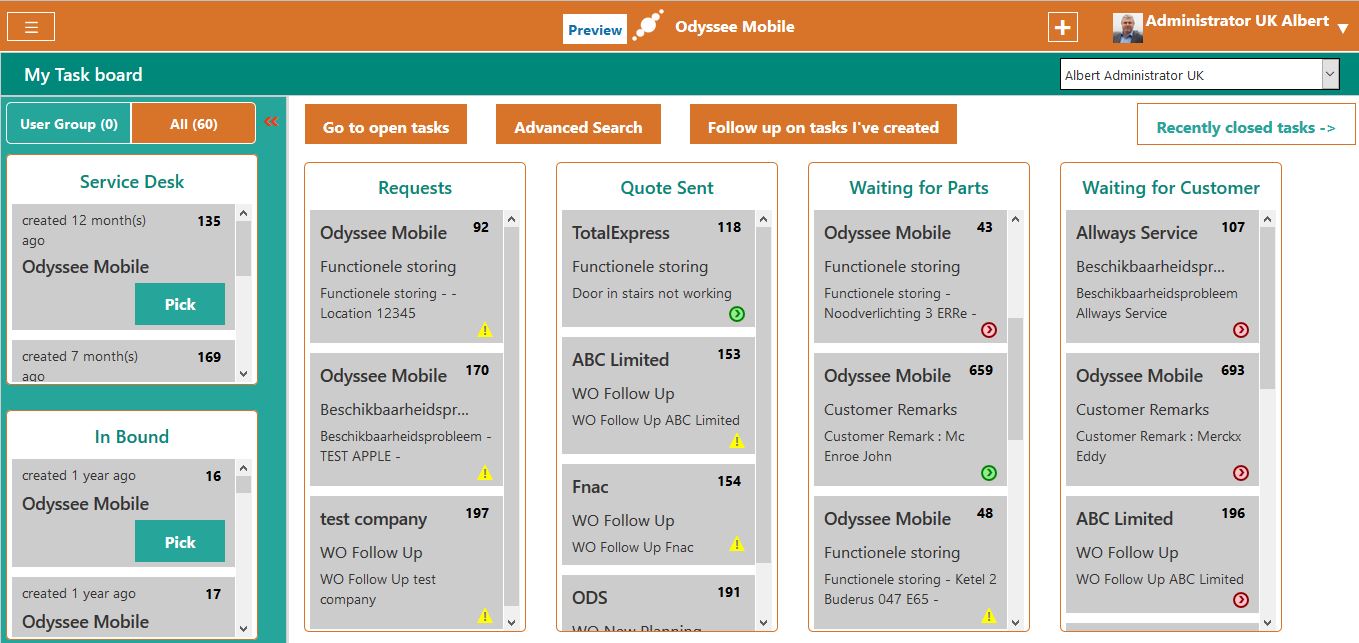This screenshot has height=643, width=1359.
Task: Click green arrow icon on task 659
Action: pyautogui.click(x=989, y=473)
